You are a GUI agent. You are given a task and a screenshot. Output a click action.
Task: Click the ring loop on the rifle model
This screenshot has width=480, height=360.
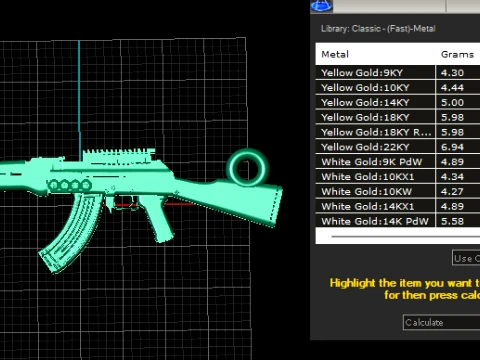click(x=248, y=168)
